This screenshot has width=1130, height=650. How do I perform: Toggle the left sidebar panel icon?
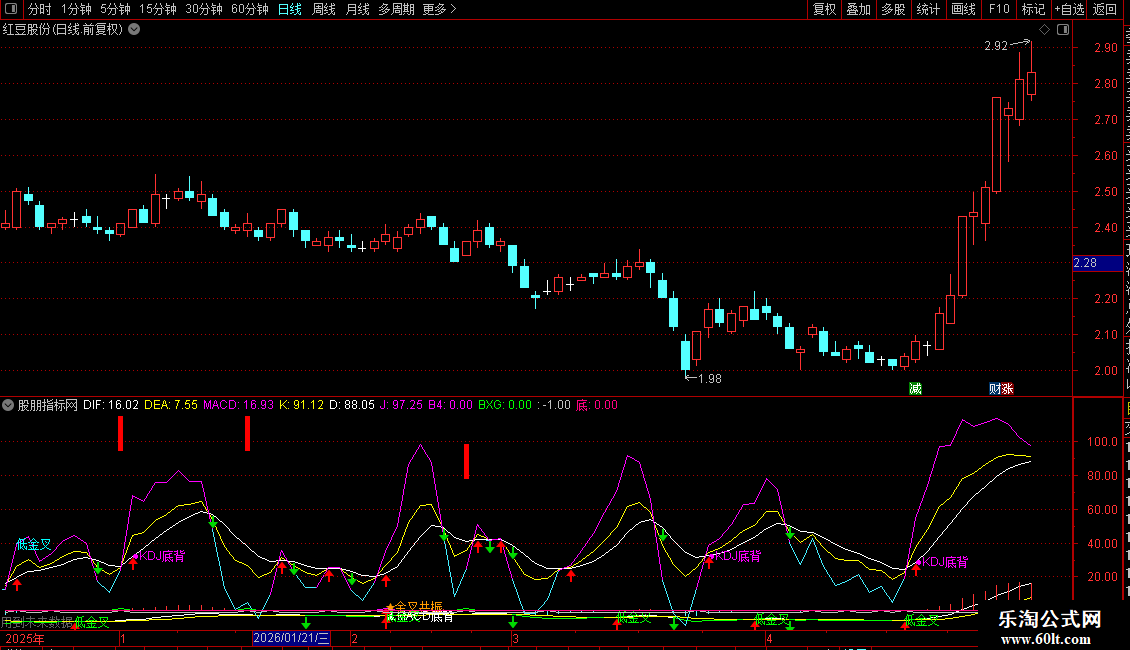pos(10,9)
